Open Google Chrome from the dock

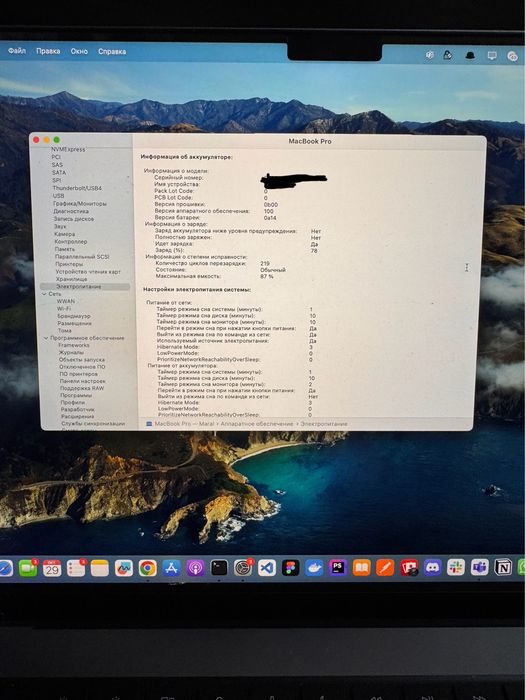[x=147, y=568]
